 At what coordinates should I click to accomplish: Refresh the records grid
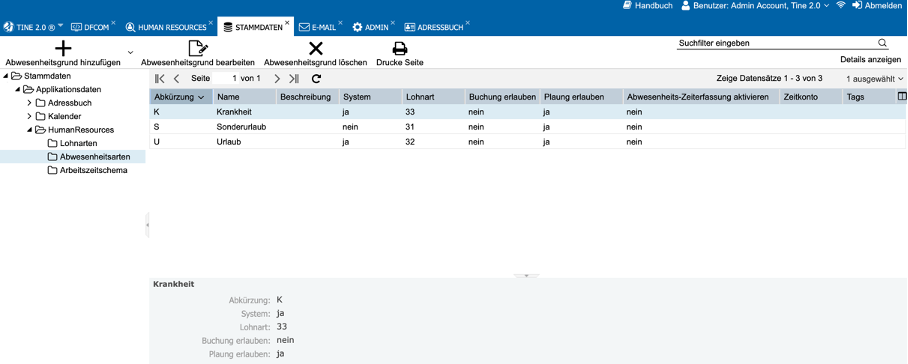click(316, 78)
